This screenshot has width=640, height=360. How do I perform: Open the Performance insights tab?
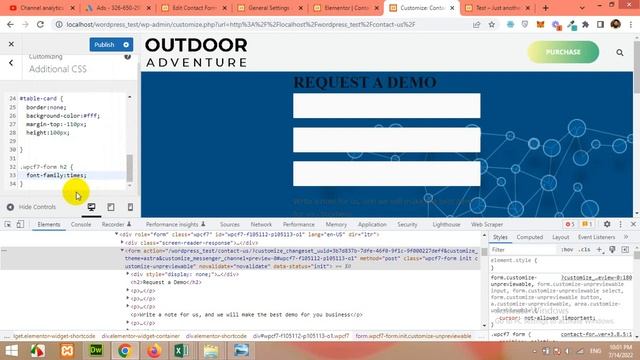(x=176, y=224)
